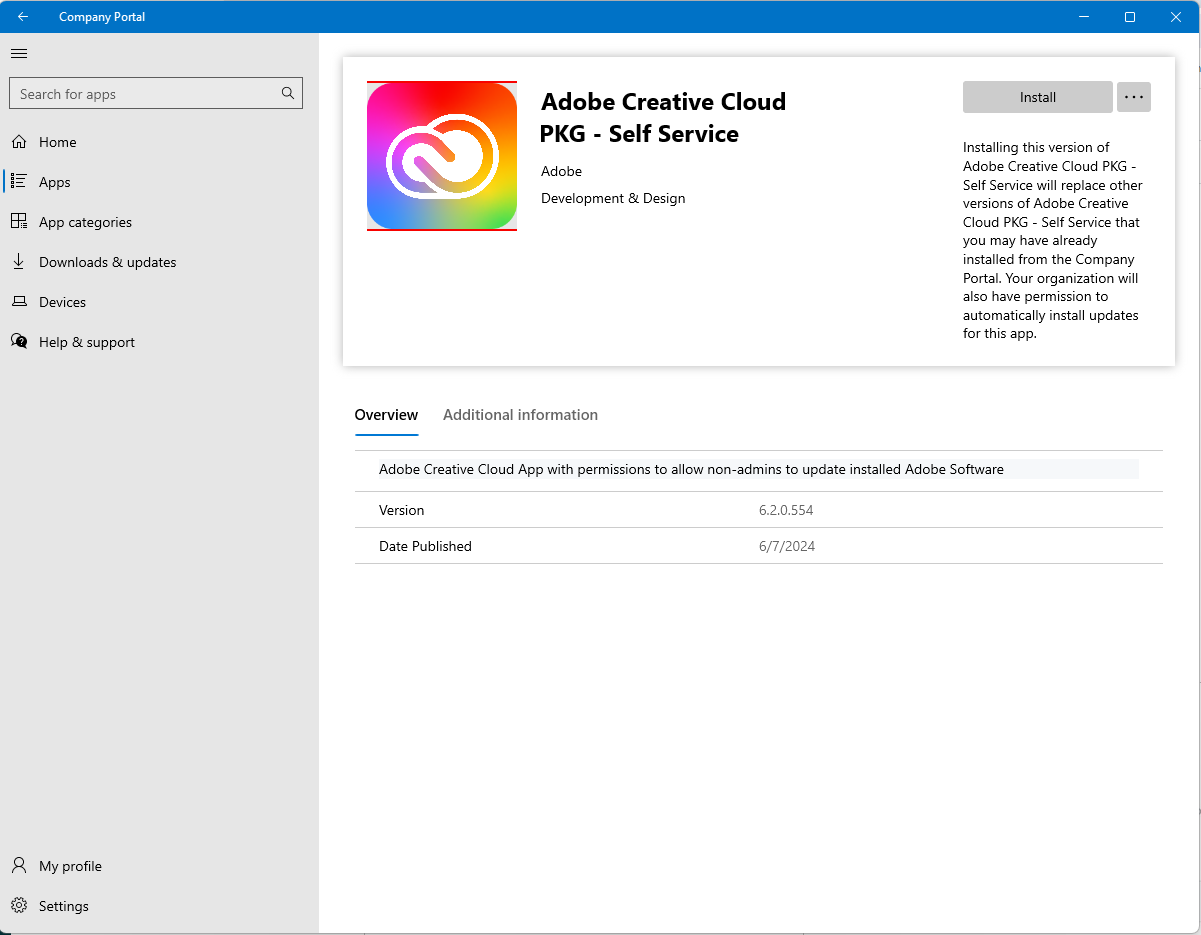This screenshot has width=1201, height=935.
Task: Close the Company Portal window
Action: (x=1176, y=17)
